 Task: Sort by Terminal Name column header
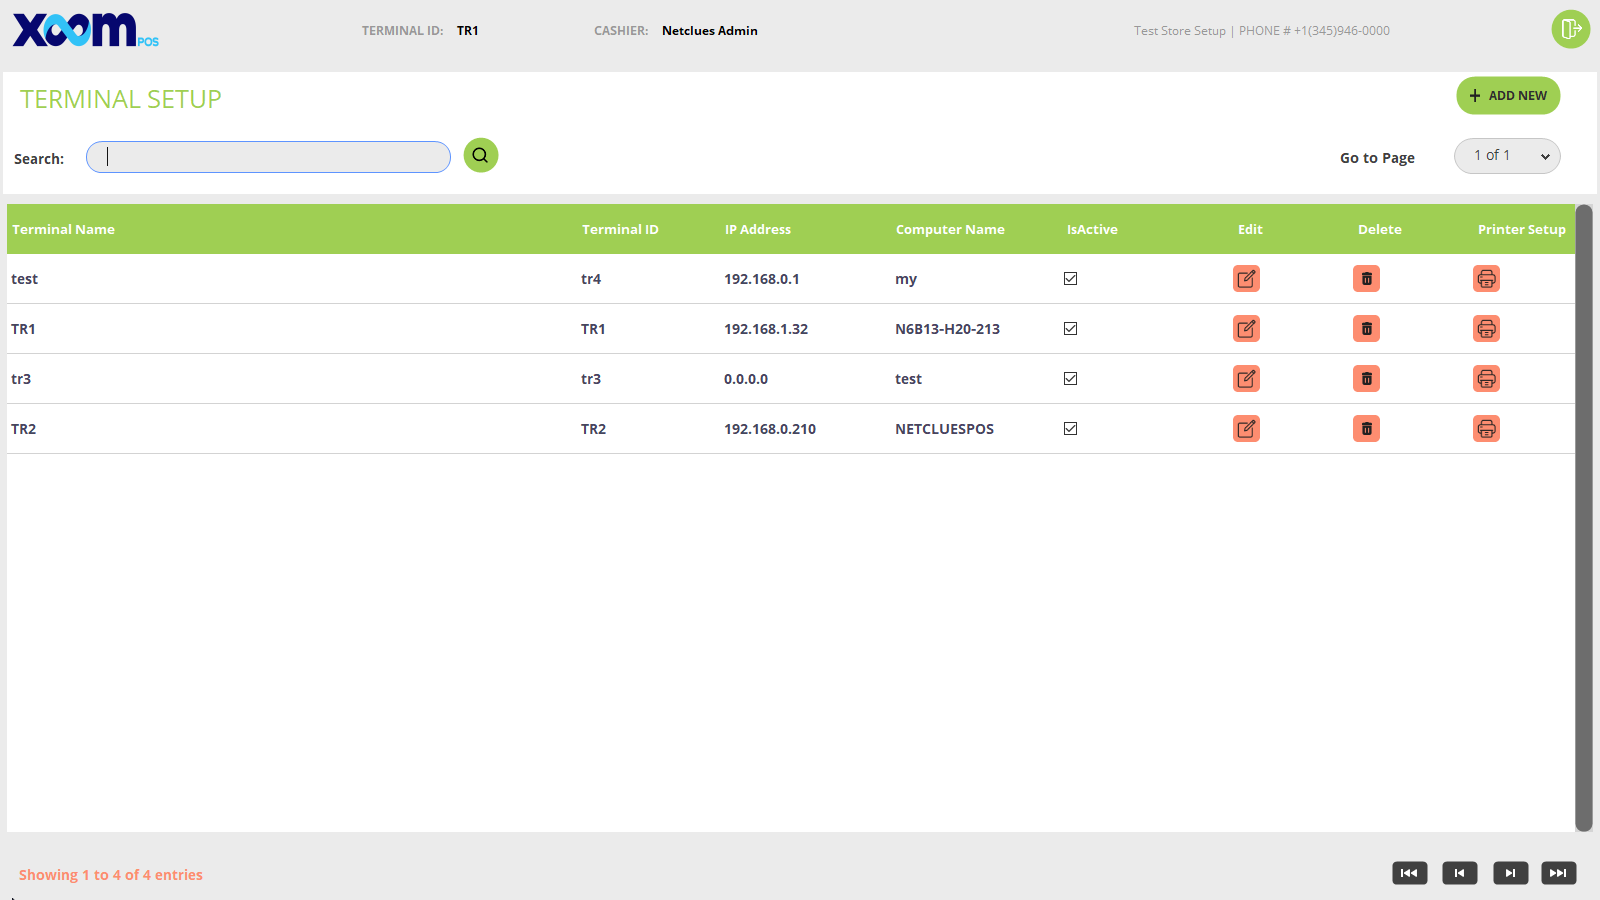[x=63, y=229]
